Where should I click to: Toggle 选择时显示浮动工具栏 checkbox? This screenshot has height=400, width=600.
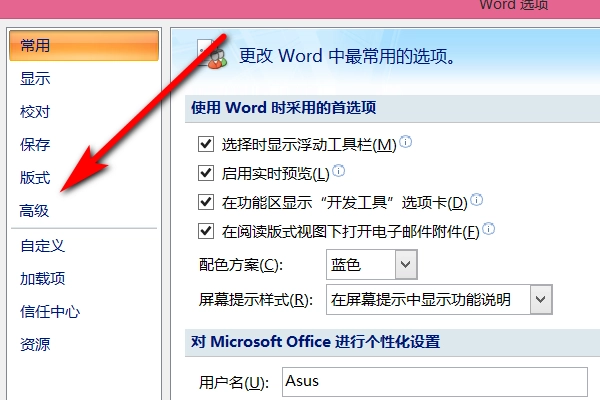pos(206,144)
